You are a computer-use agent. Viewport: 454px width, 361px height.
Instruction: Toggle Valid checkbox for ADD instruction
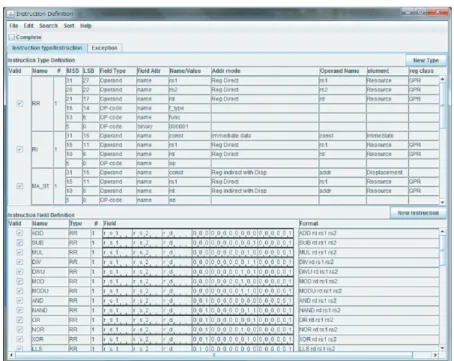20,233
